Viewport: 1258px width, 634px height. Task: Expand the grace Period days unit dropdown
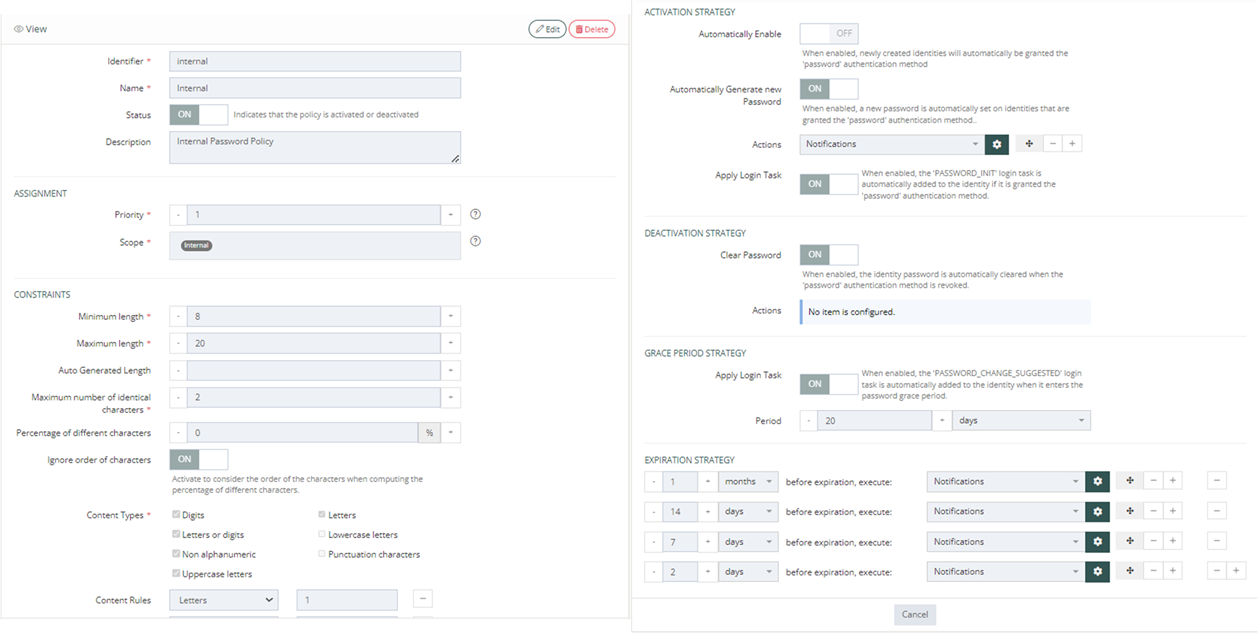(x=1020, y=421)
